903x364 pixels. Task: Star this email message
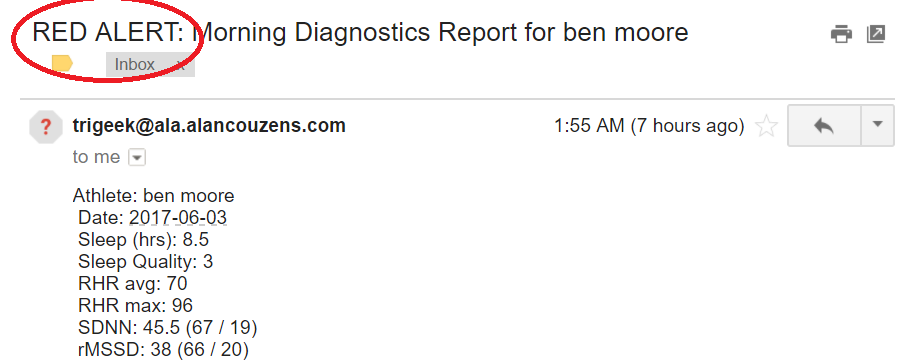[x=766, y=126]
